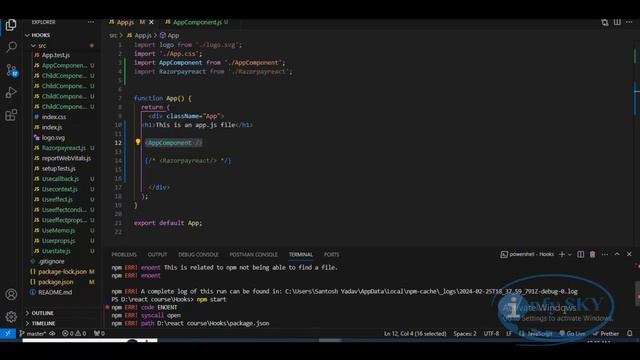
Task: Click line 12 number in gutter
Action: [118, 142]
